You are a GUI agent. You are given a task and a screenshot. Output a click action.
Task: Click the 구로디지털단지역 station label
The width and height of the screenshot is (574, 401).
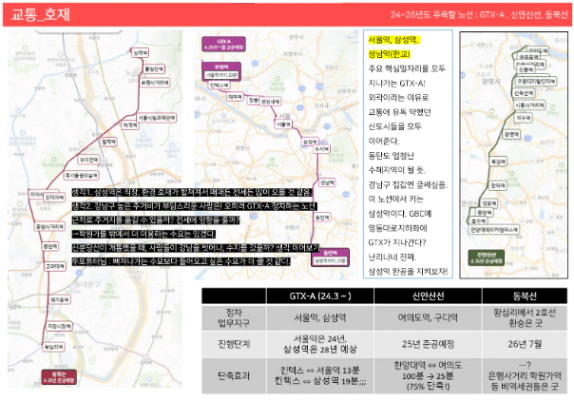[536, 81]
